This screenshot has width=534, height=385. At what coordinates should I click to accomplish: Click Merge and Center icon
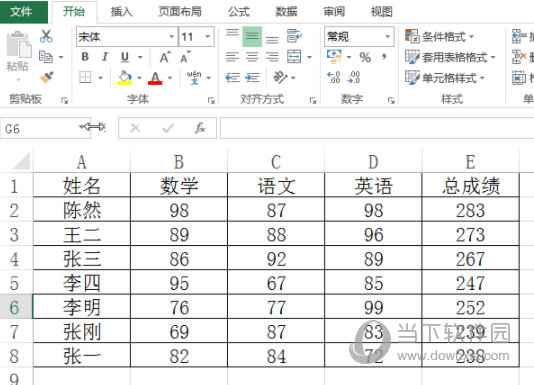point(294,57)
